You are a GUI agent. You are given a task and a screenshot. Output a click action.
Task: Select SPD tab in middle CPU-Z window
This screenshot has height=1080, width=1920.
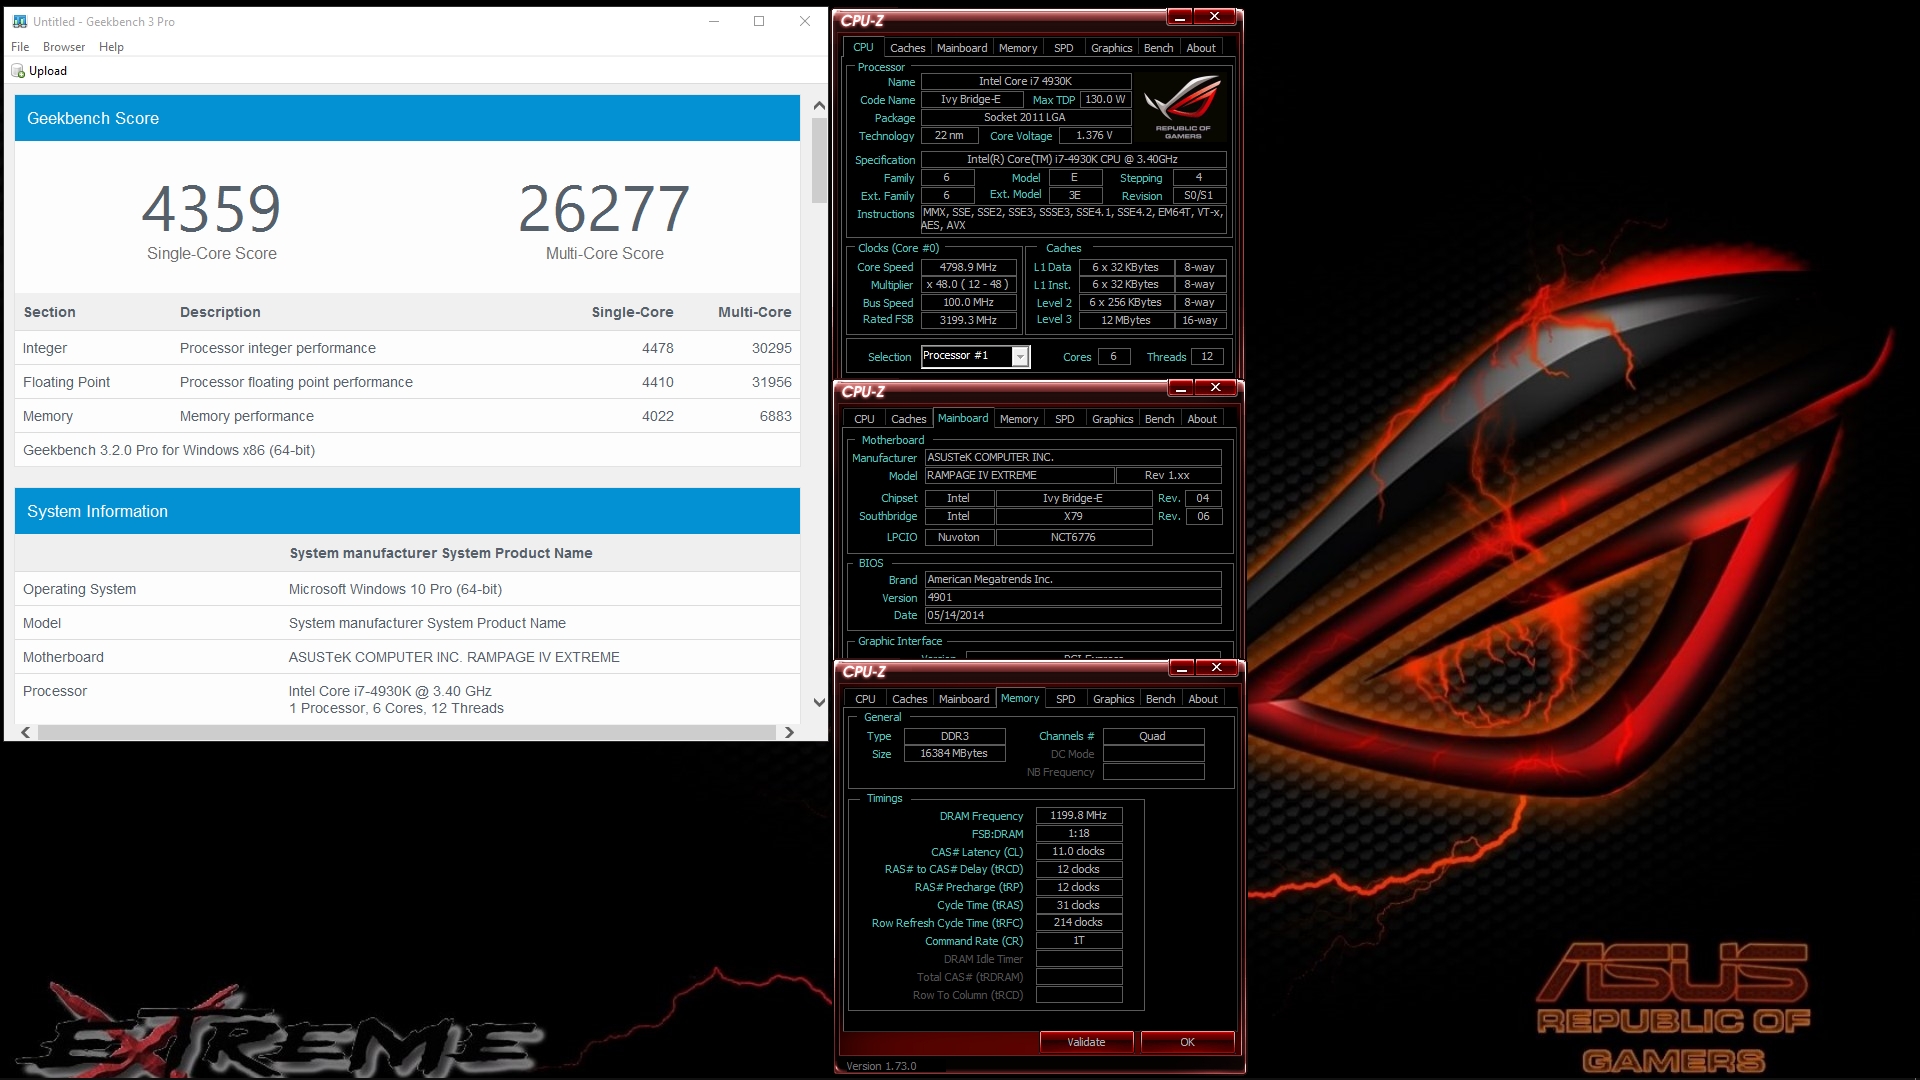coord(1065,419)
